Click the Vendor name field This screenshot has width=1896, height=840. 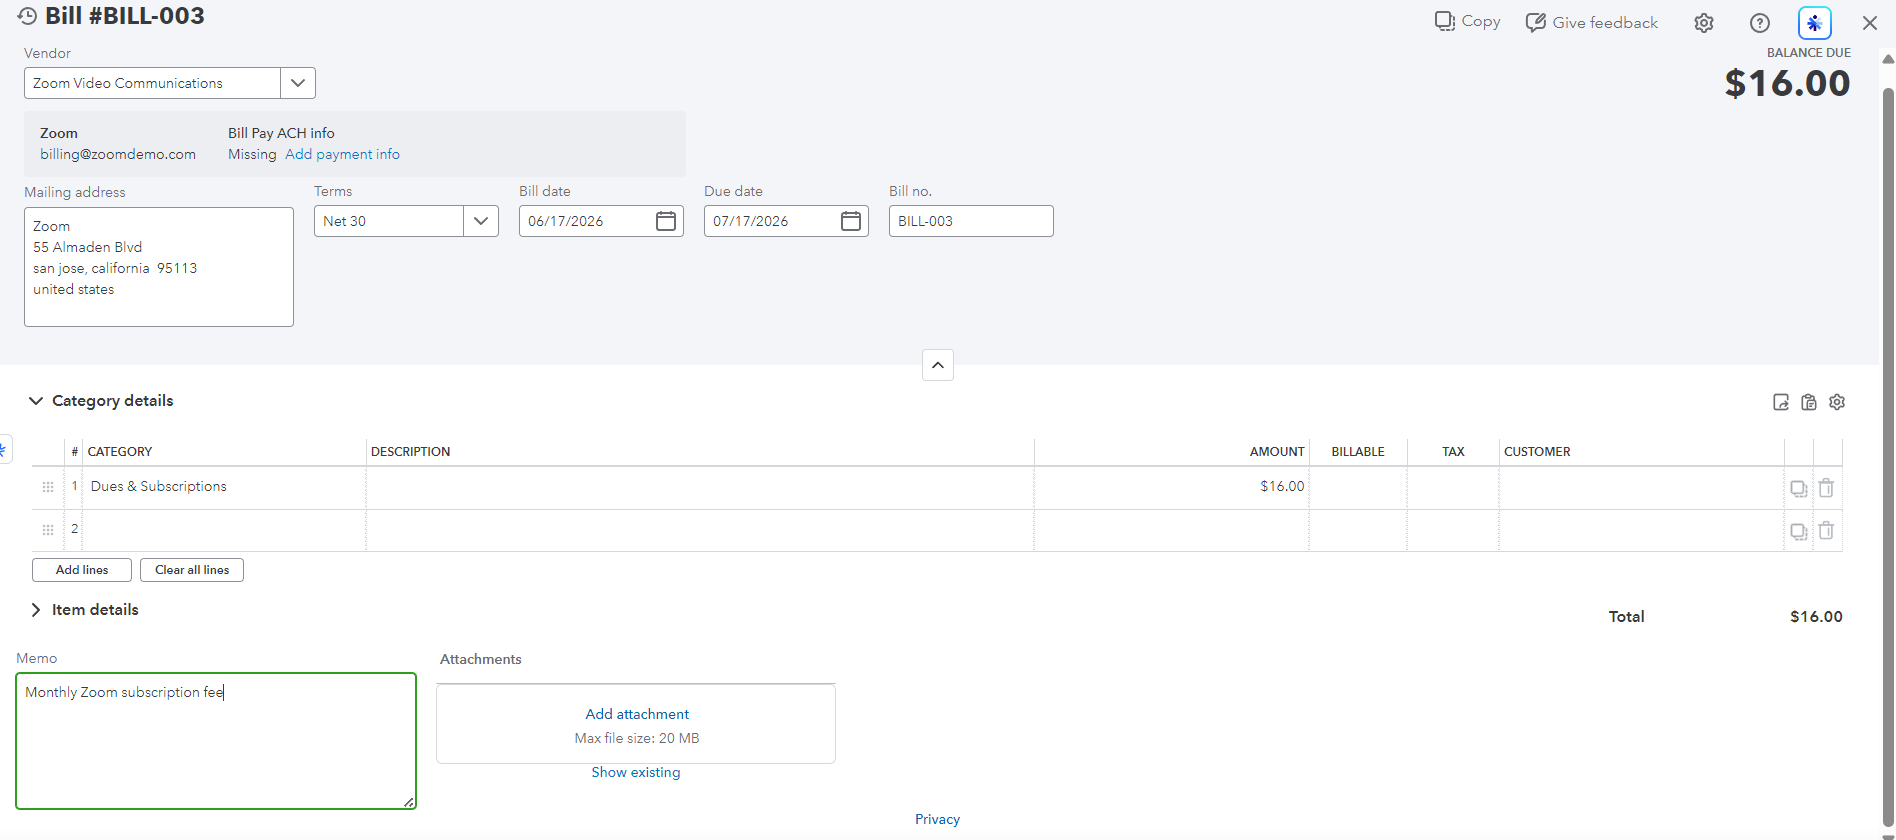tap(152, 83)
